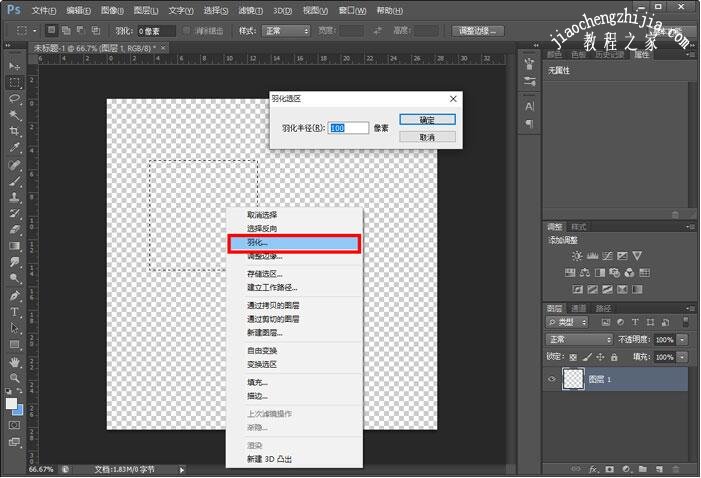Toggle the 消除锯齿 anti-alias checkbox

[184, 31]
